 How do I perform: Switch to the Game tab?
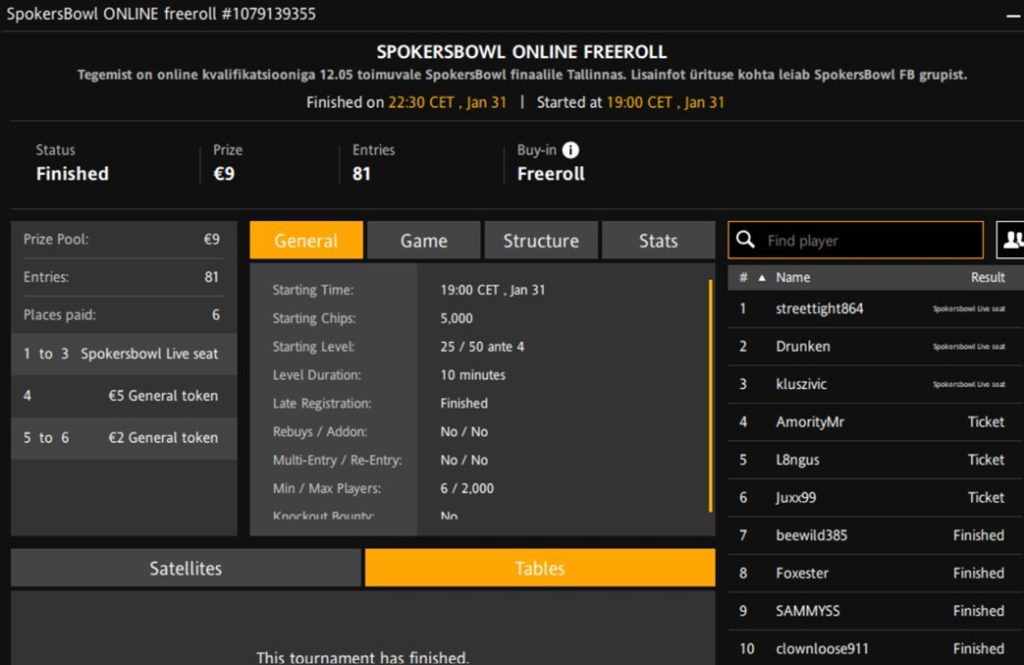coord(424,241)
